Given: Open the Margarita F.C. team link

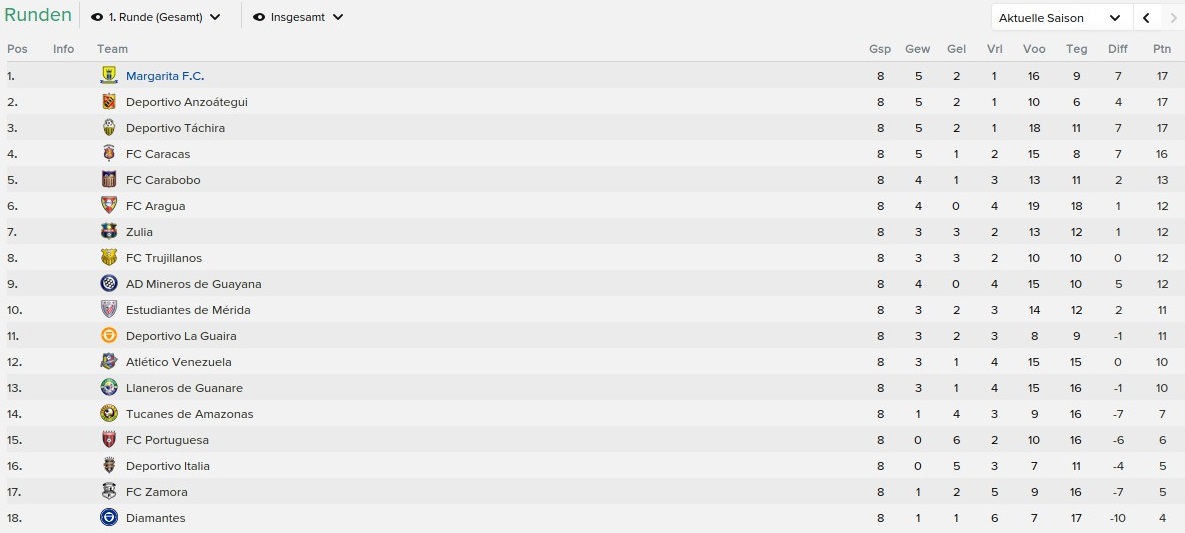Looking at the screenshot, I should 165,76.
